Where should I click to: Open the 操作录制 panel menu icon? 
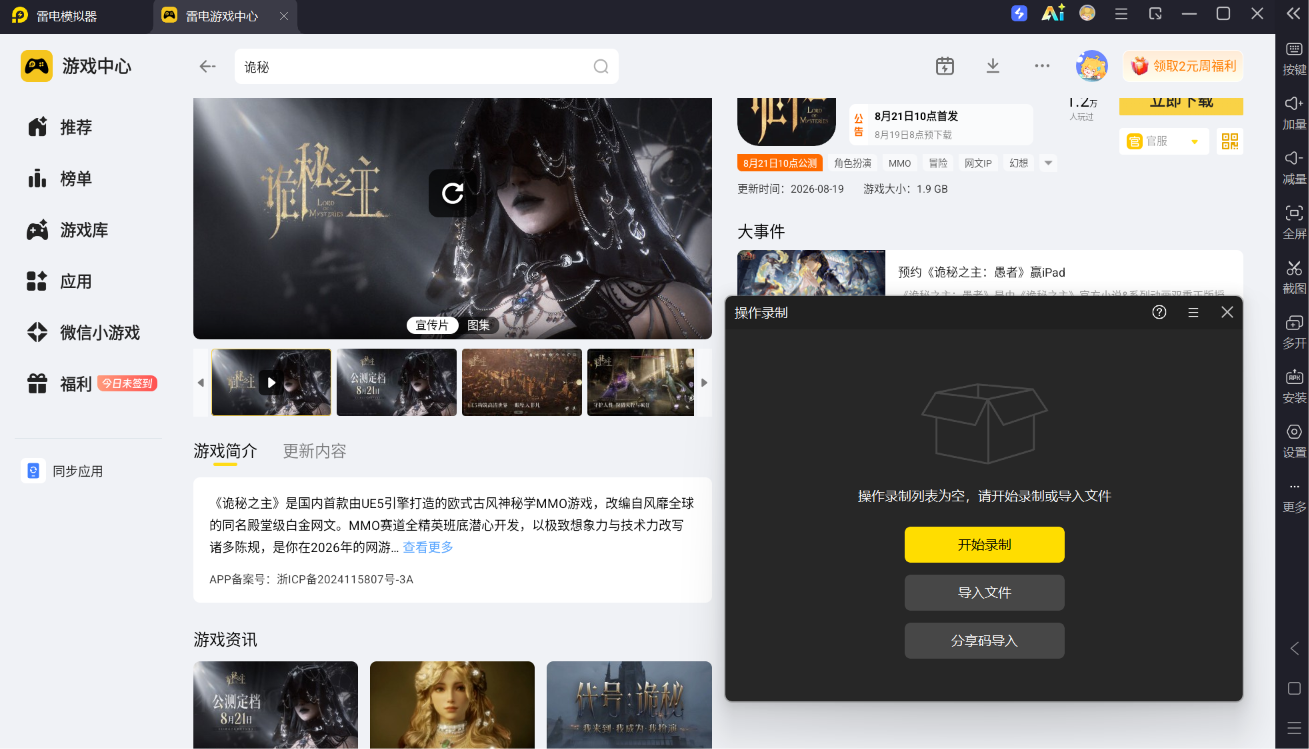click(x=1193, y=312)
